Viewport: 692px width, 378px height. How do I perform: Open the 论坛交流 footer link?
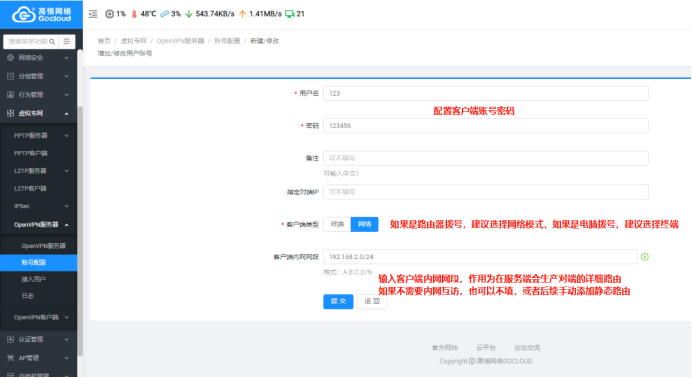[x=527, y=348]
